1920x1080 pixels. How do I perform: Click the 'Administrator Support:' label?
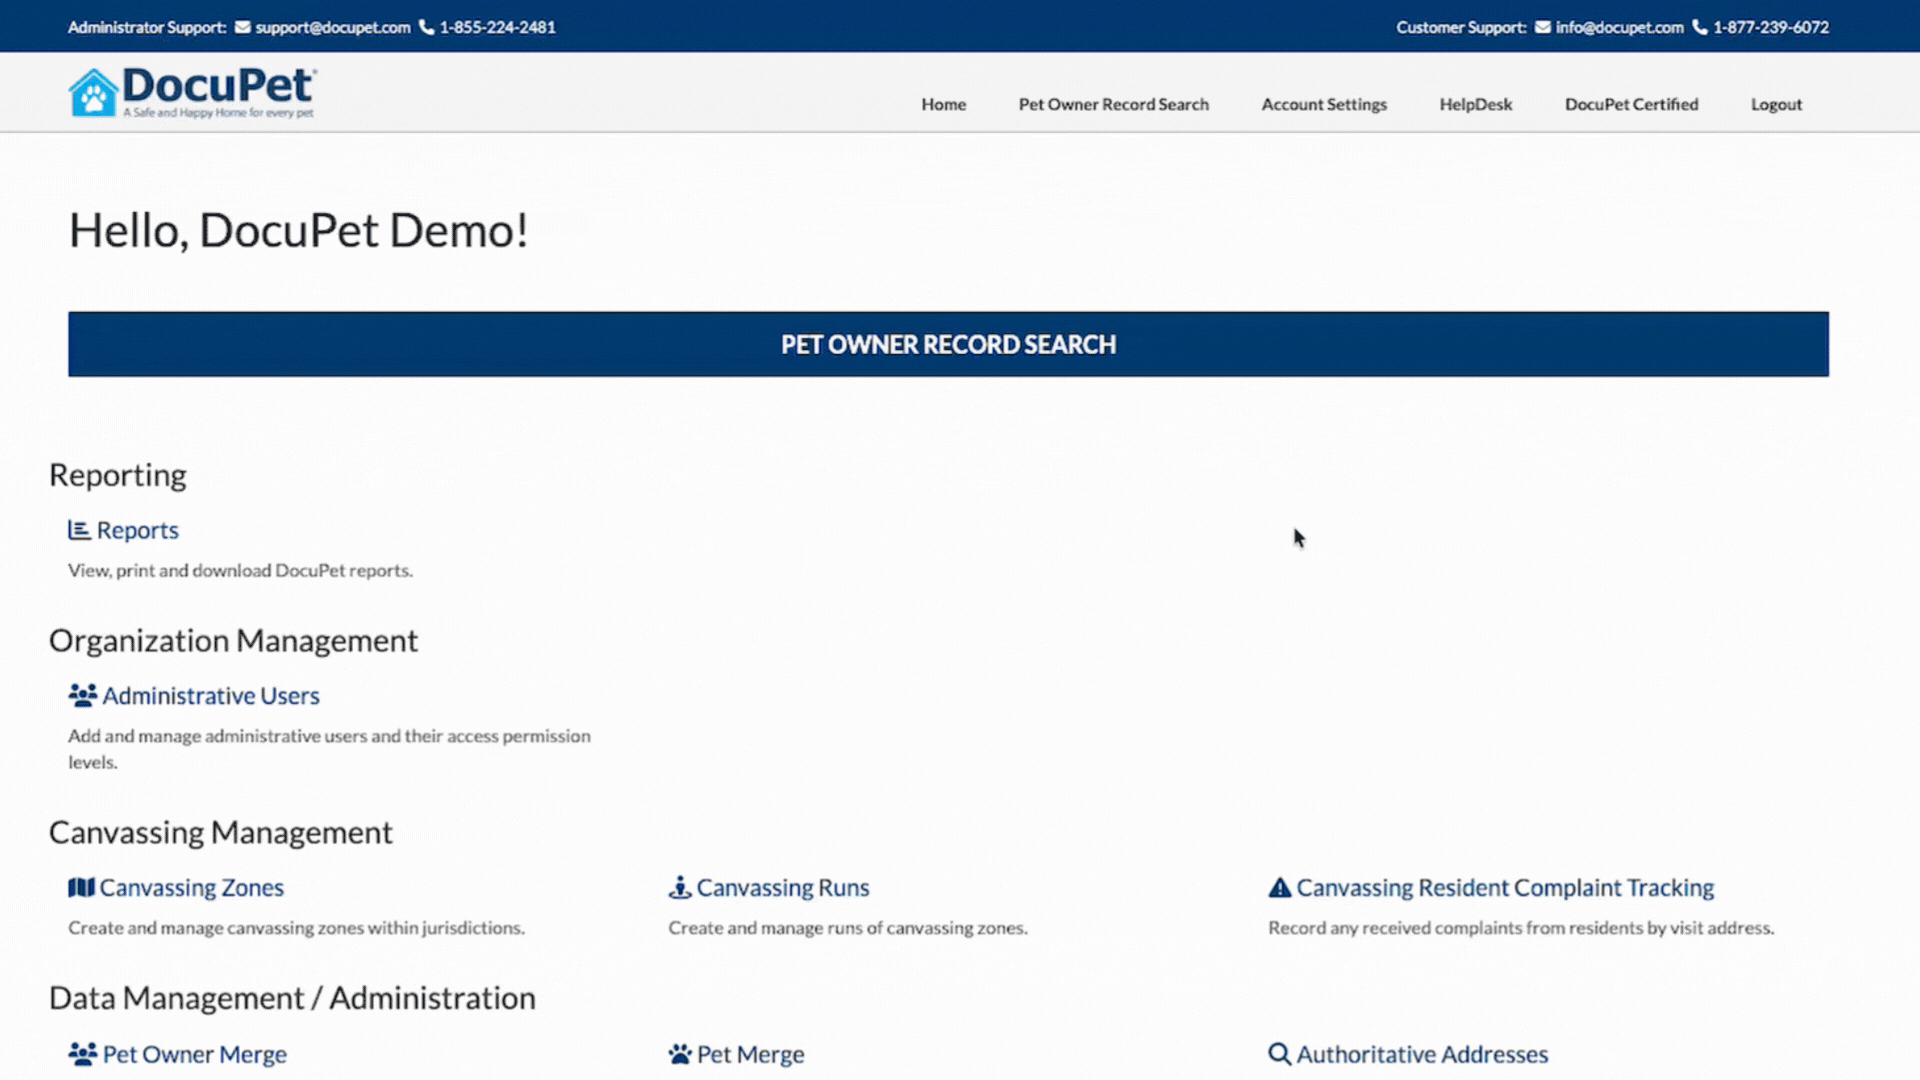tap(147, 27)
